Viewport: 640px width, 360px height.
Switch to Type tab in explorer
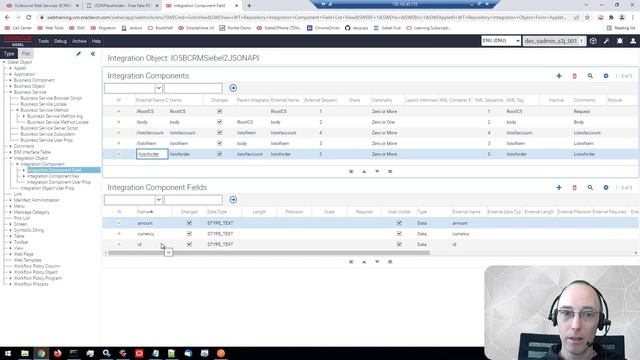click(x=9, y=53)
